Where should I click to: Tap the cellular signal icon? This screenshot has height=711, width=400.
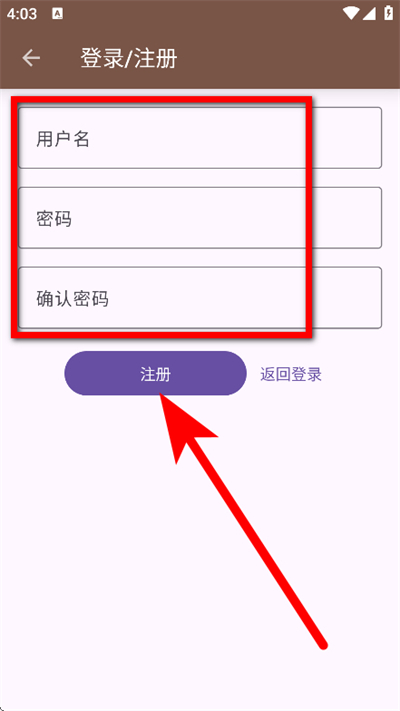(x=369, y=14)
